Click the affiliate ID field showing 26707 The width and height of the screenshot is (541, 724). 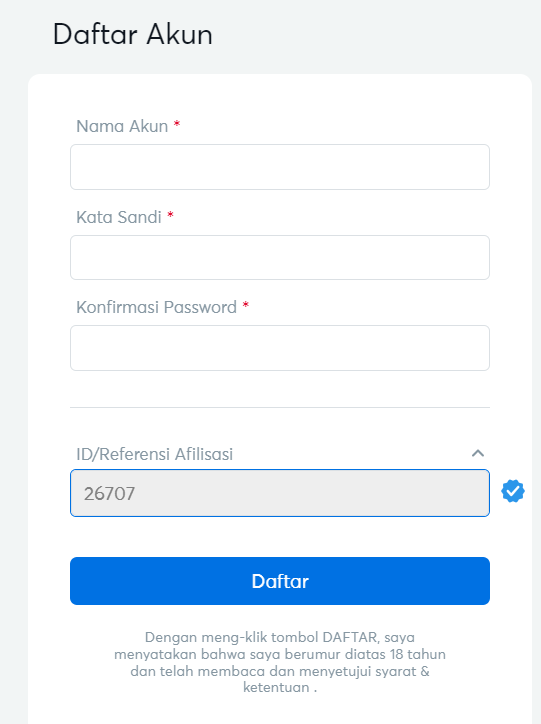coord(280,493)
